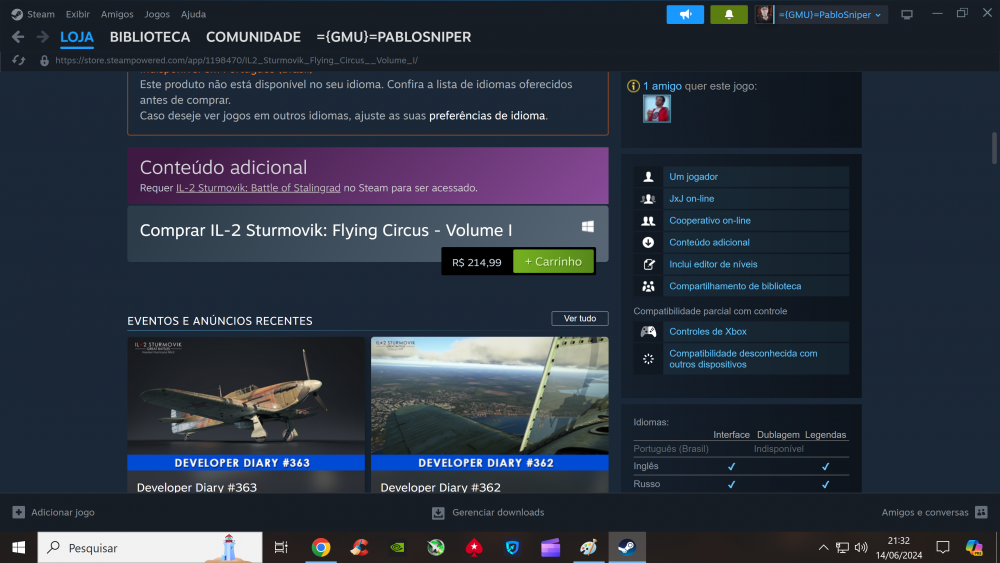Open Amigos e conversas panel
Screen dimensions: 1000x563
[925, 512]
